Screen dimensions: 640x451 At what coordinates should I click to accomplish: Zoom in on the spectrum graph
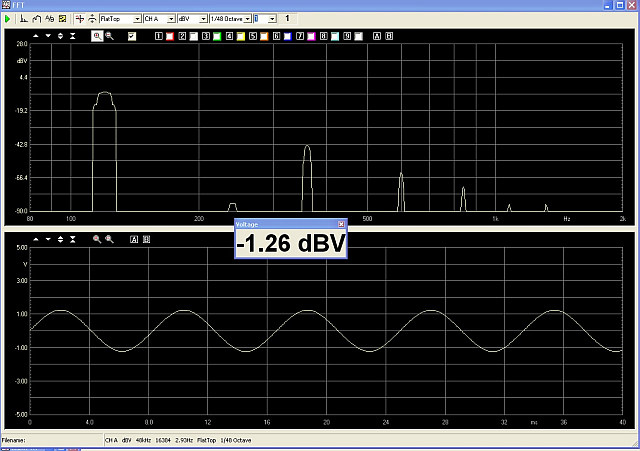[x=98, y=35]
